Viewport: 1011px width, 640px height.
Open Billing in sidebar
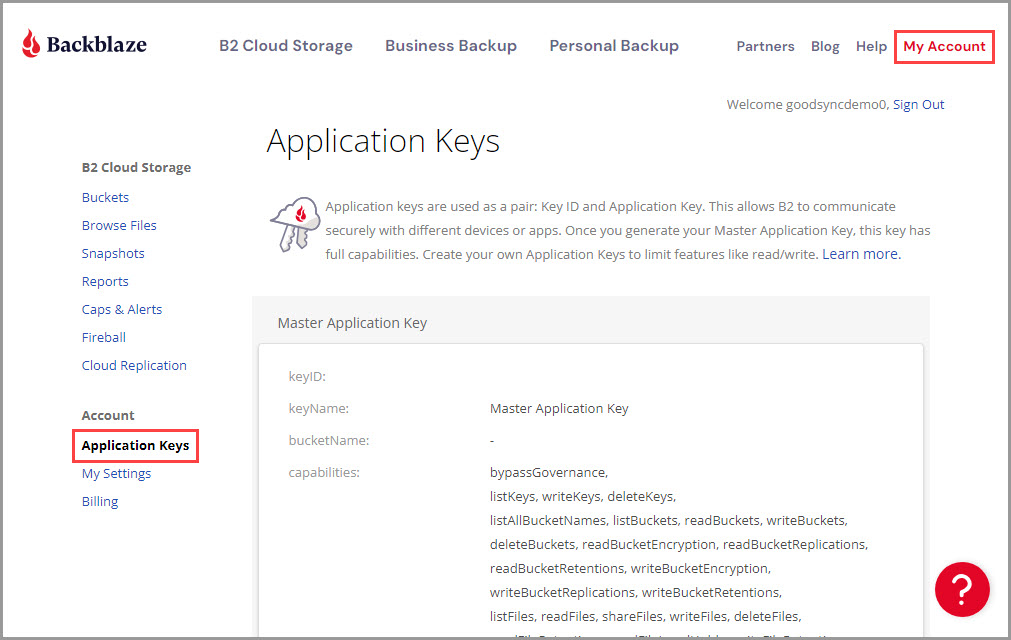click(x=100, y=501)
